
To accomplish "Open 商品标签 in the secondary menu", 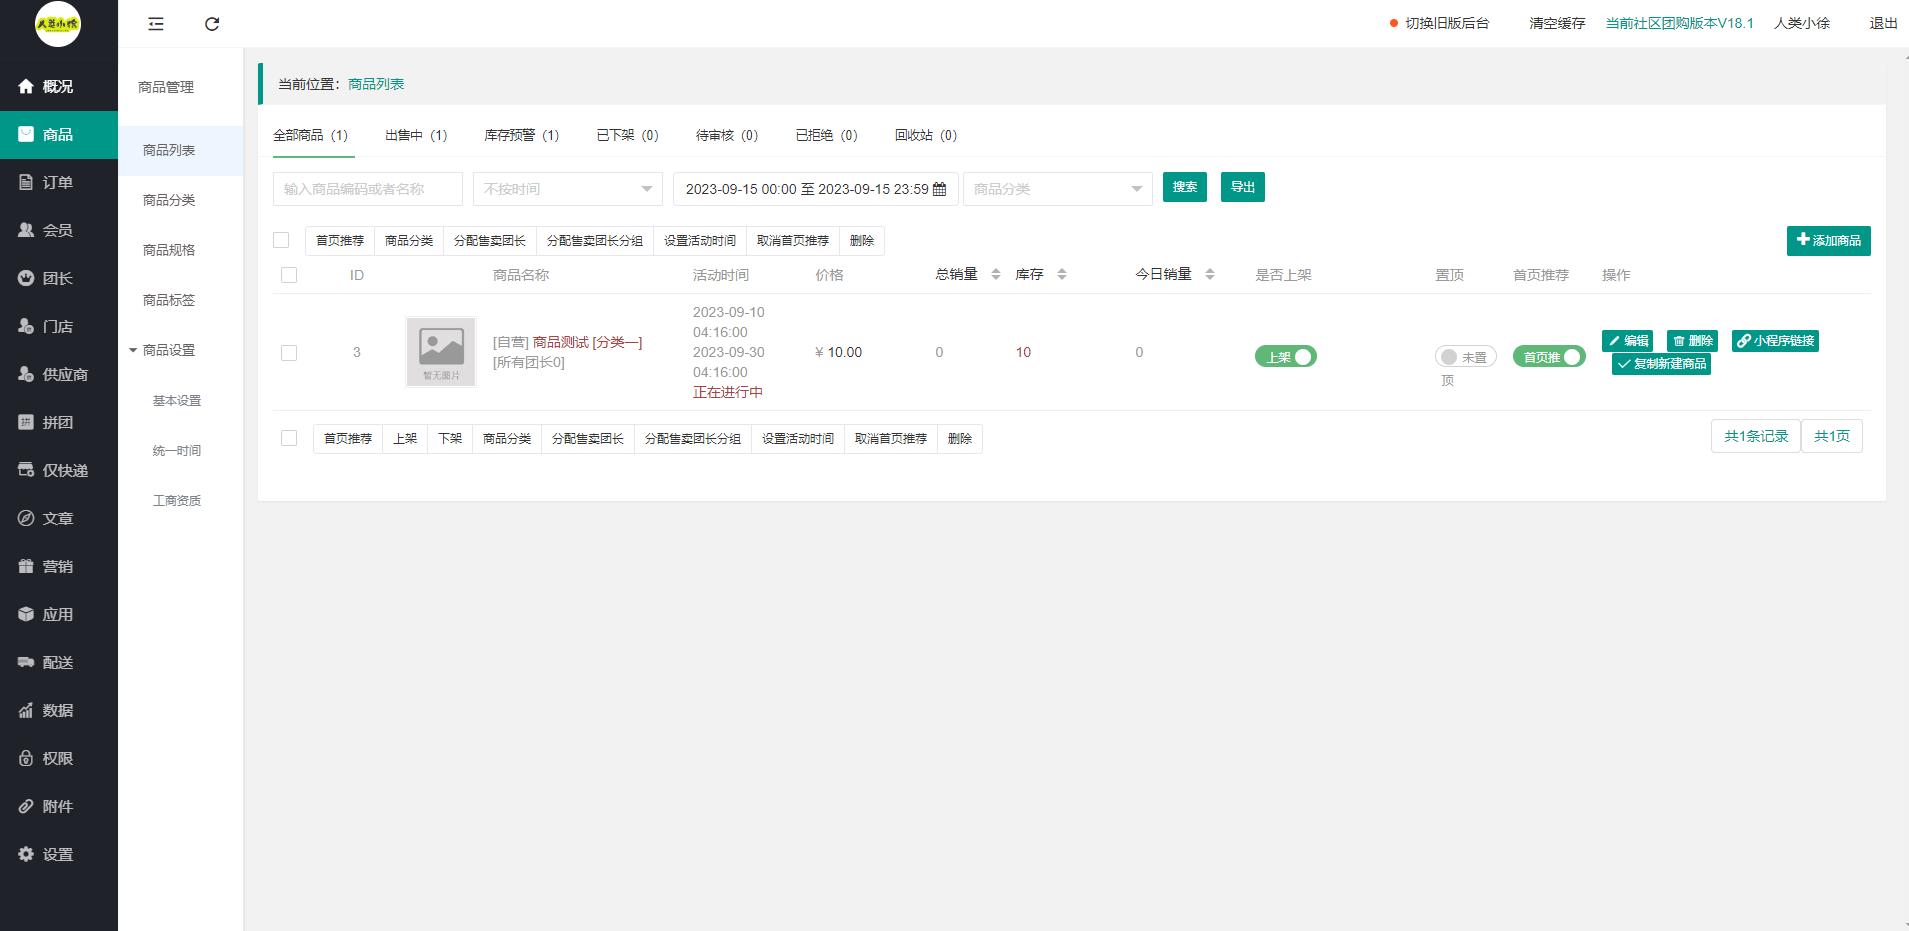I will pos(169,300).
